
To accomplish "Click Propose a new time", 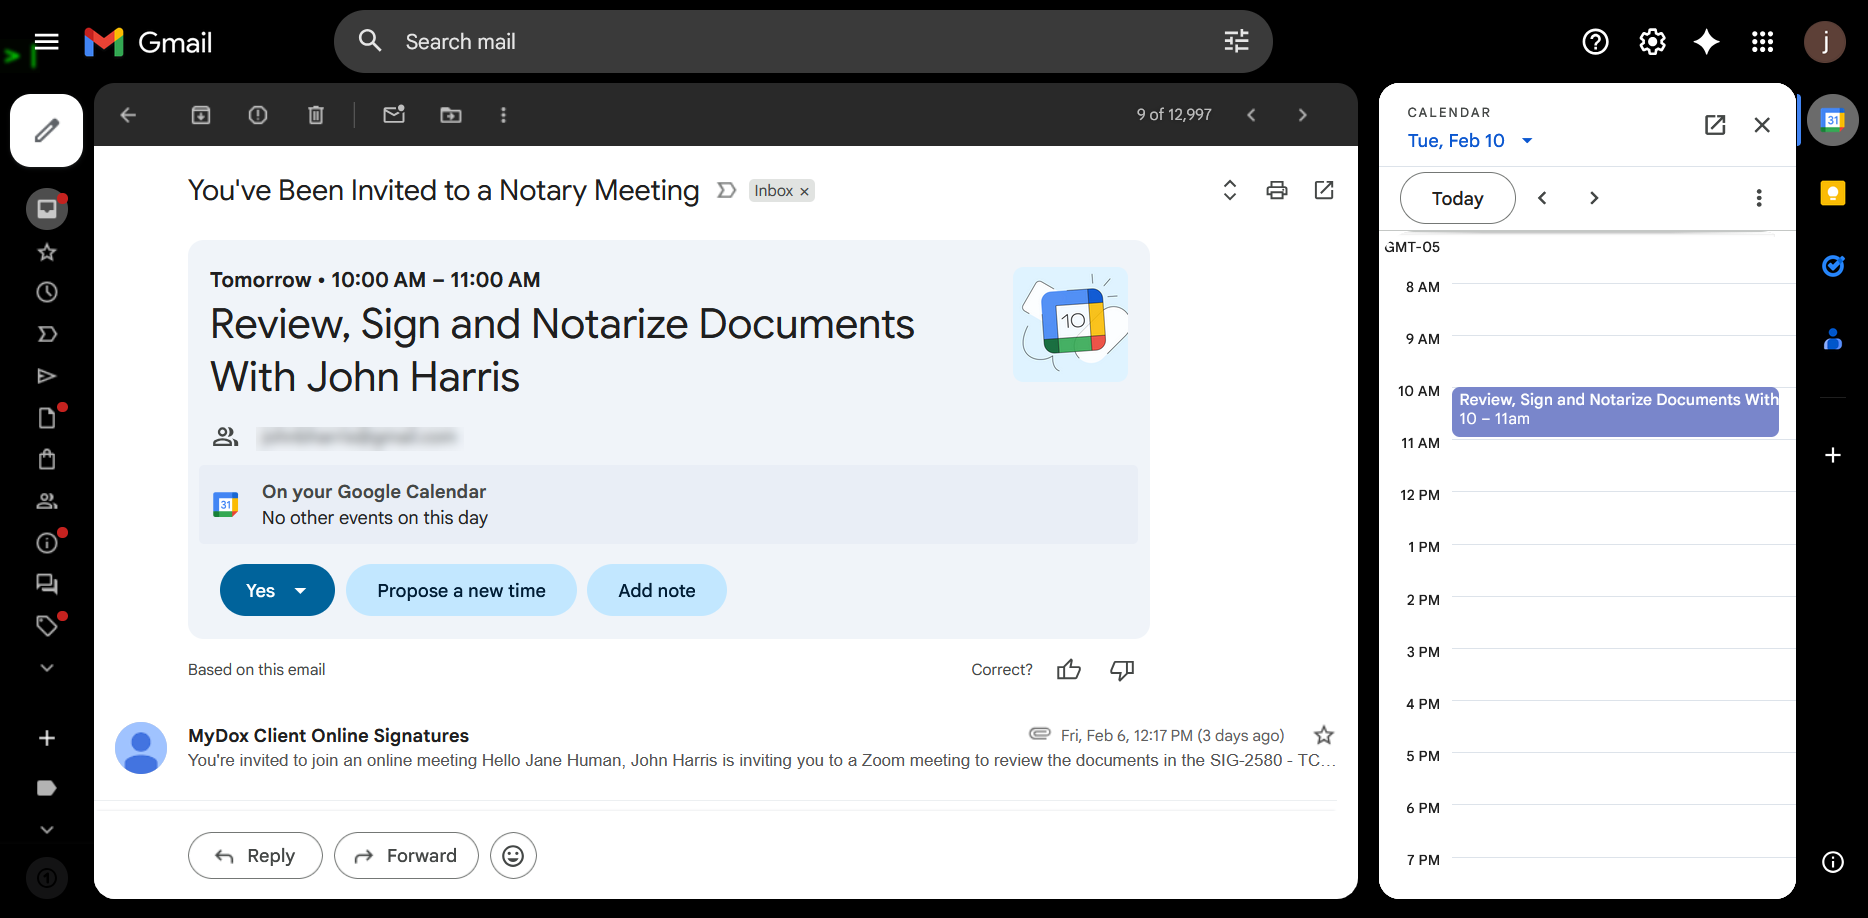I will point(461,591).
